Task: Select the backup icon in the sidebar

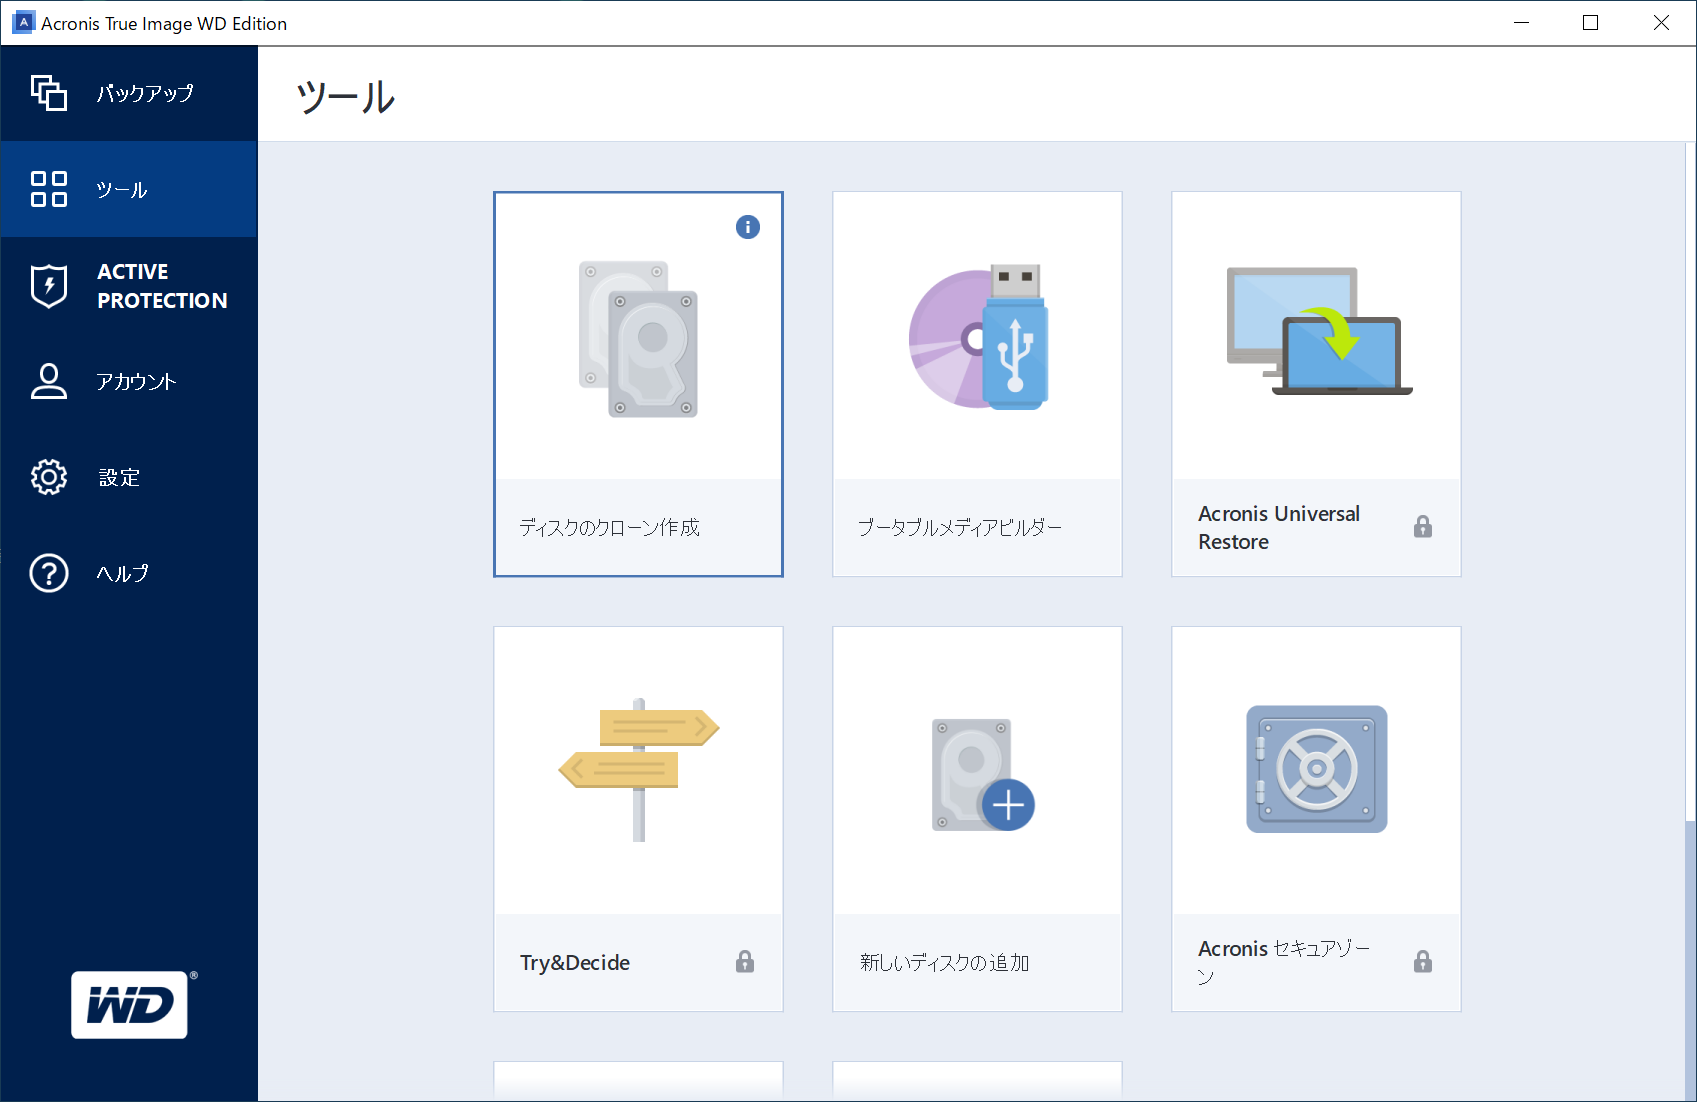Action: point(48,92)
